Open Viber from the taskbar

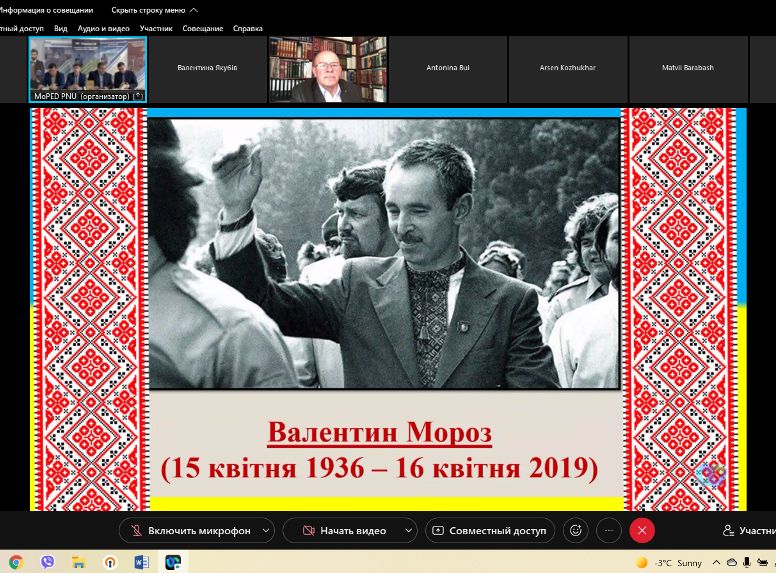pyautogui.click(x=47, y=562)
